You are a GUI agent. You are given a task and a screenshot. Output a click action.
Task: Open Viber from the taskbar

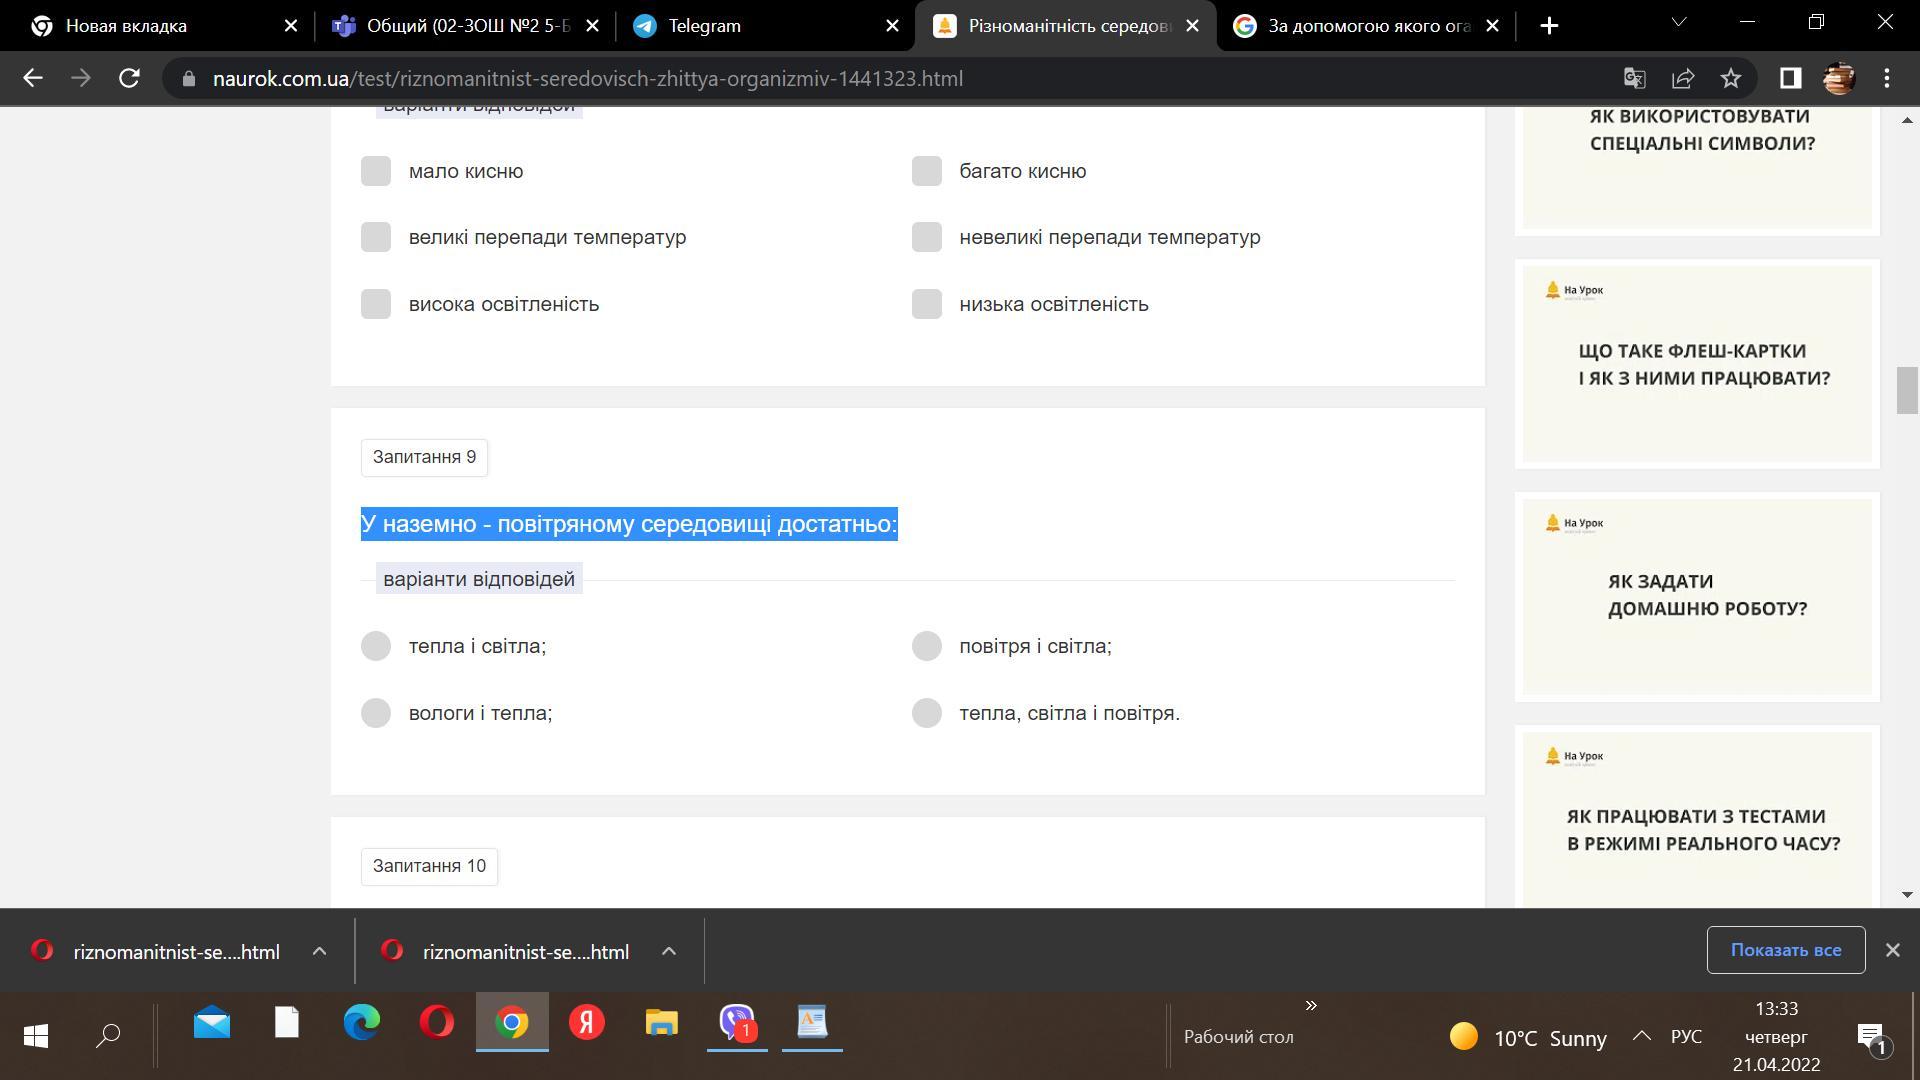click(737, 1022)
